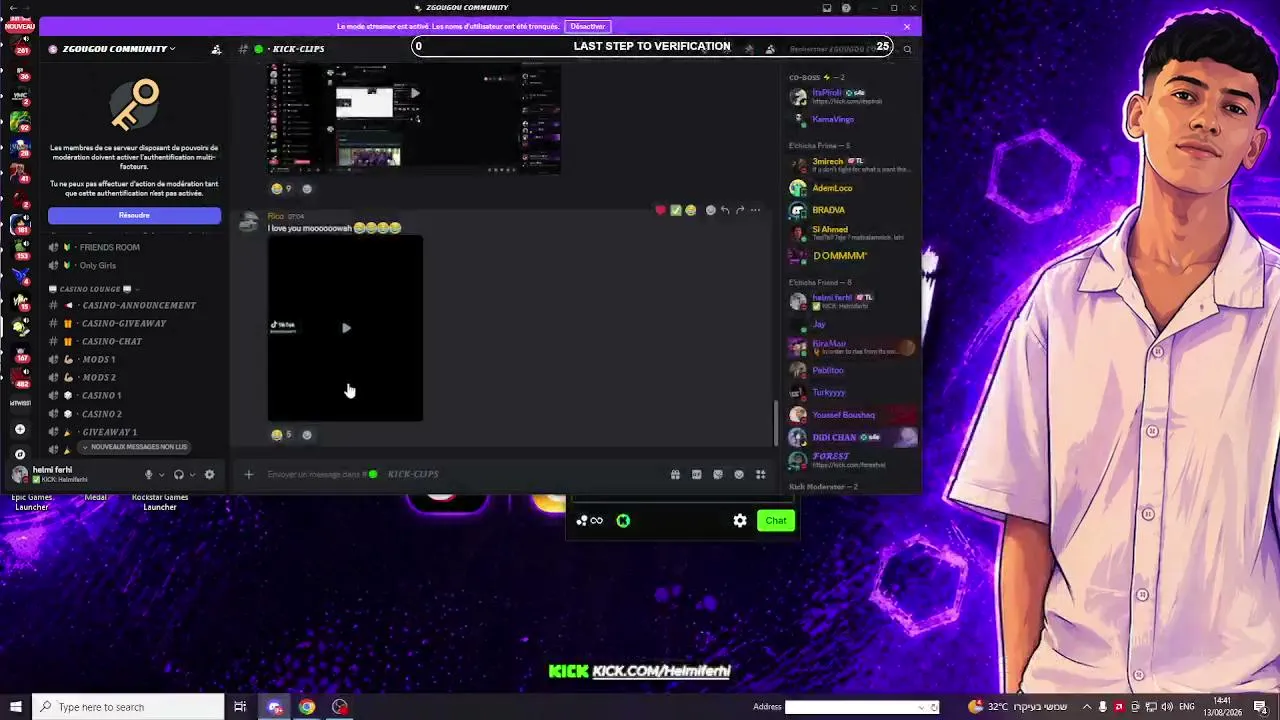The height and width of the screenshot is (720, 1280).
Task: Dismiss the streamer mode banner
Action: pos(907,27)
